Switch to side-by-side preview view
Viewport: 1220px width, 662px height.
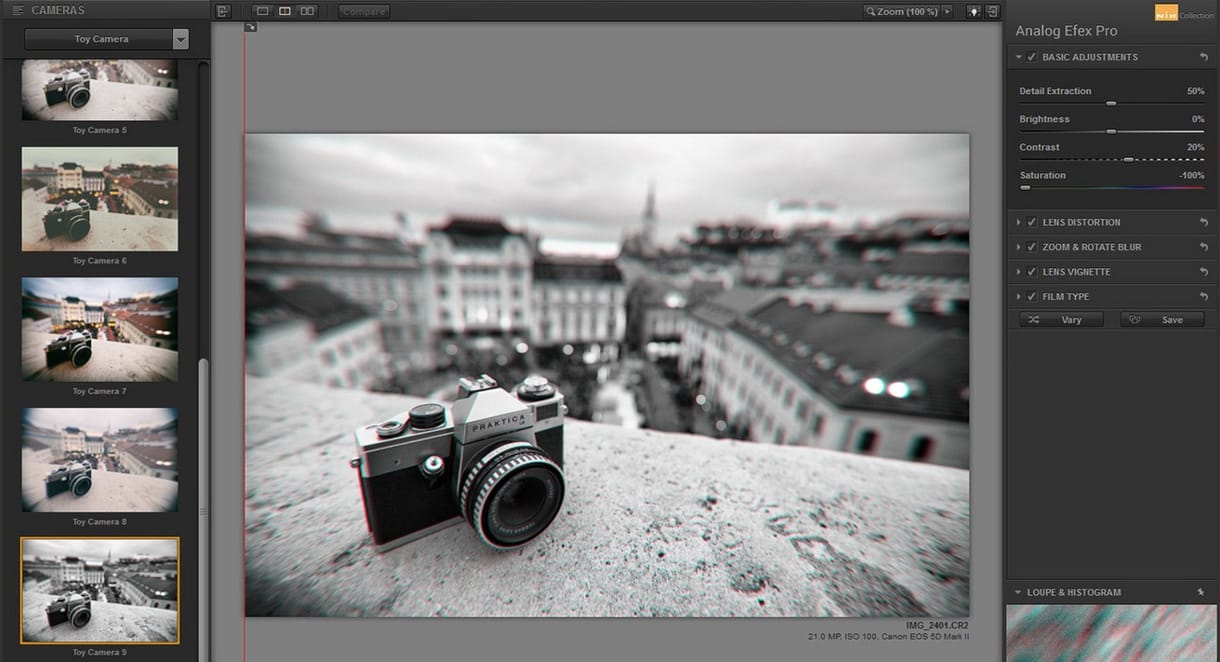coord(307,11)
